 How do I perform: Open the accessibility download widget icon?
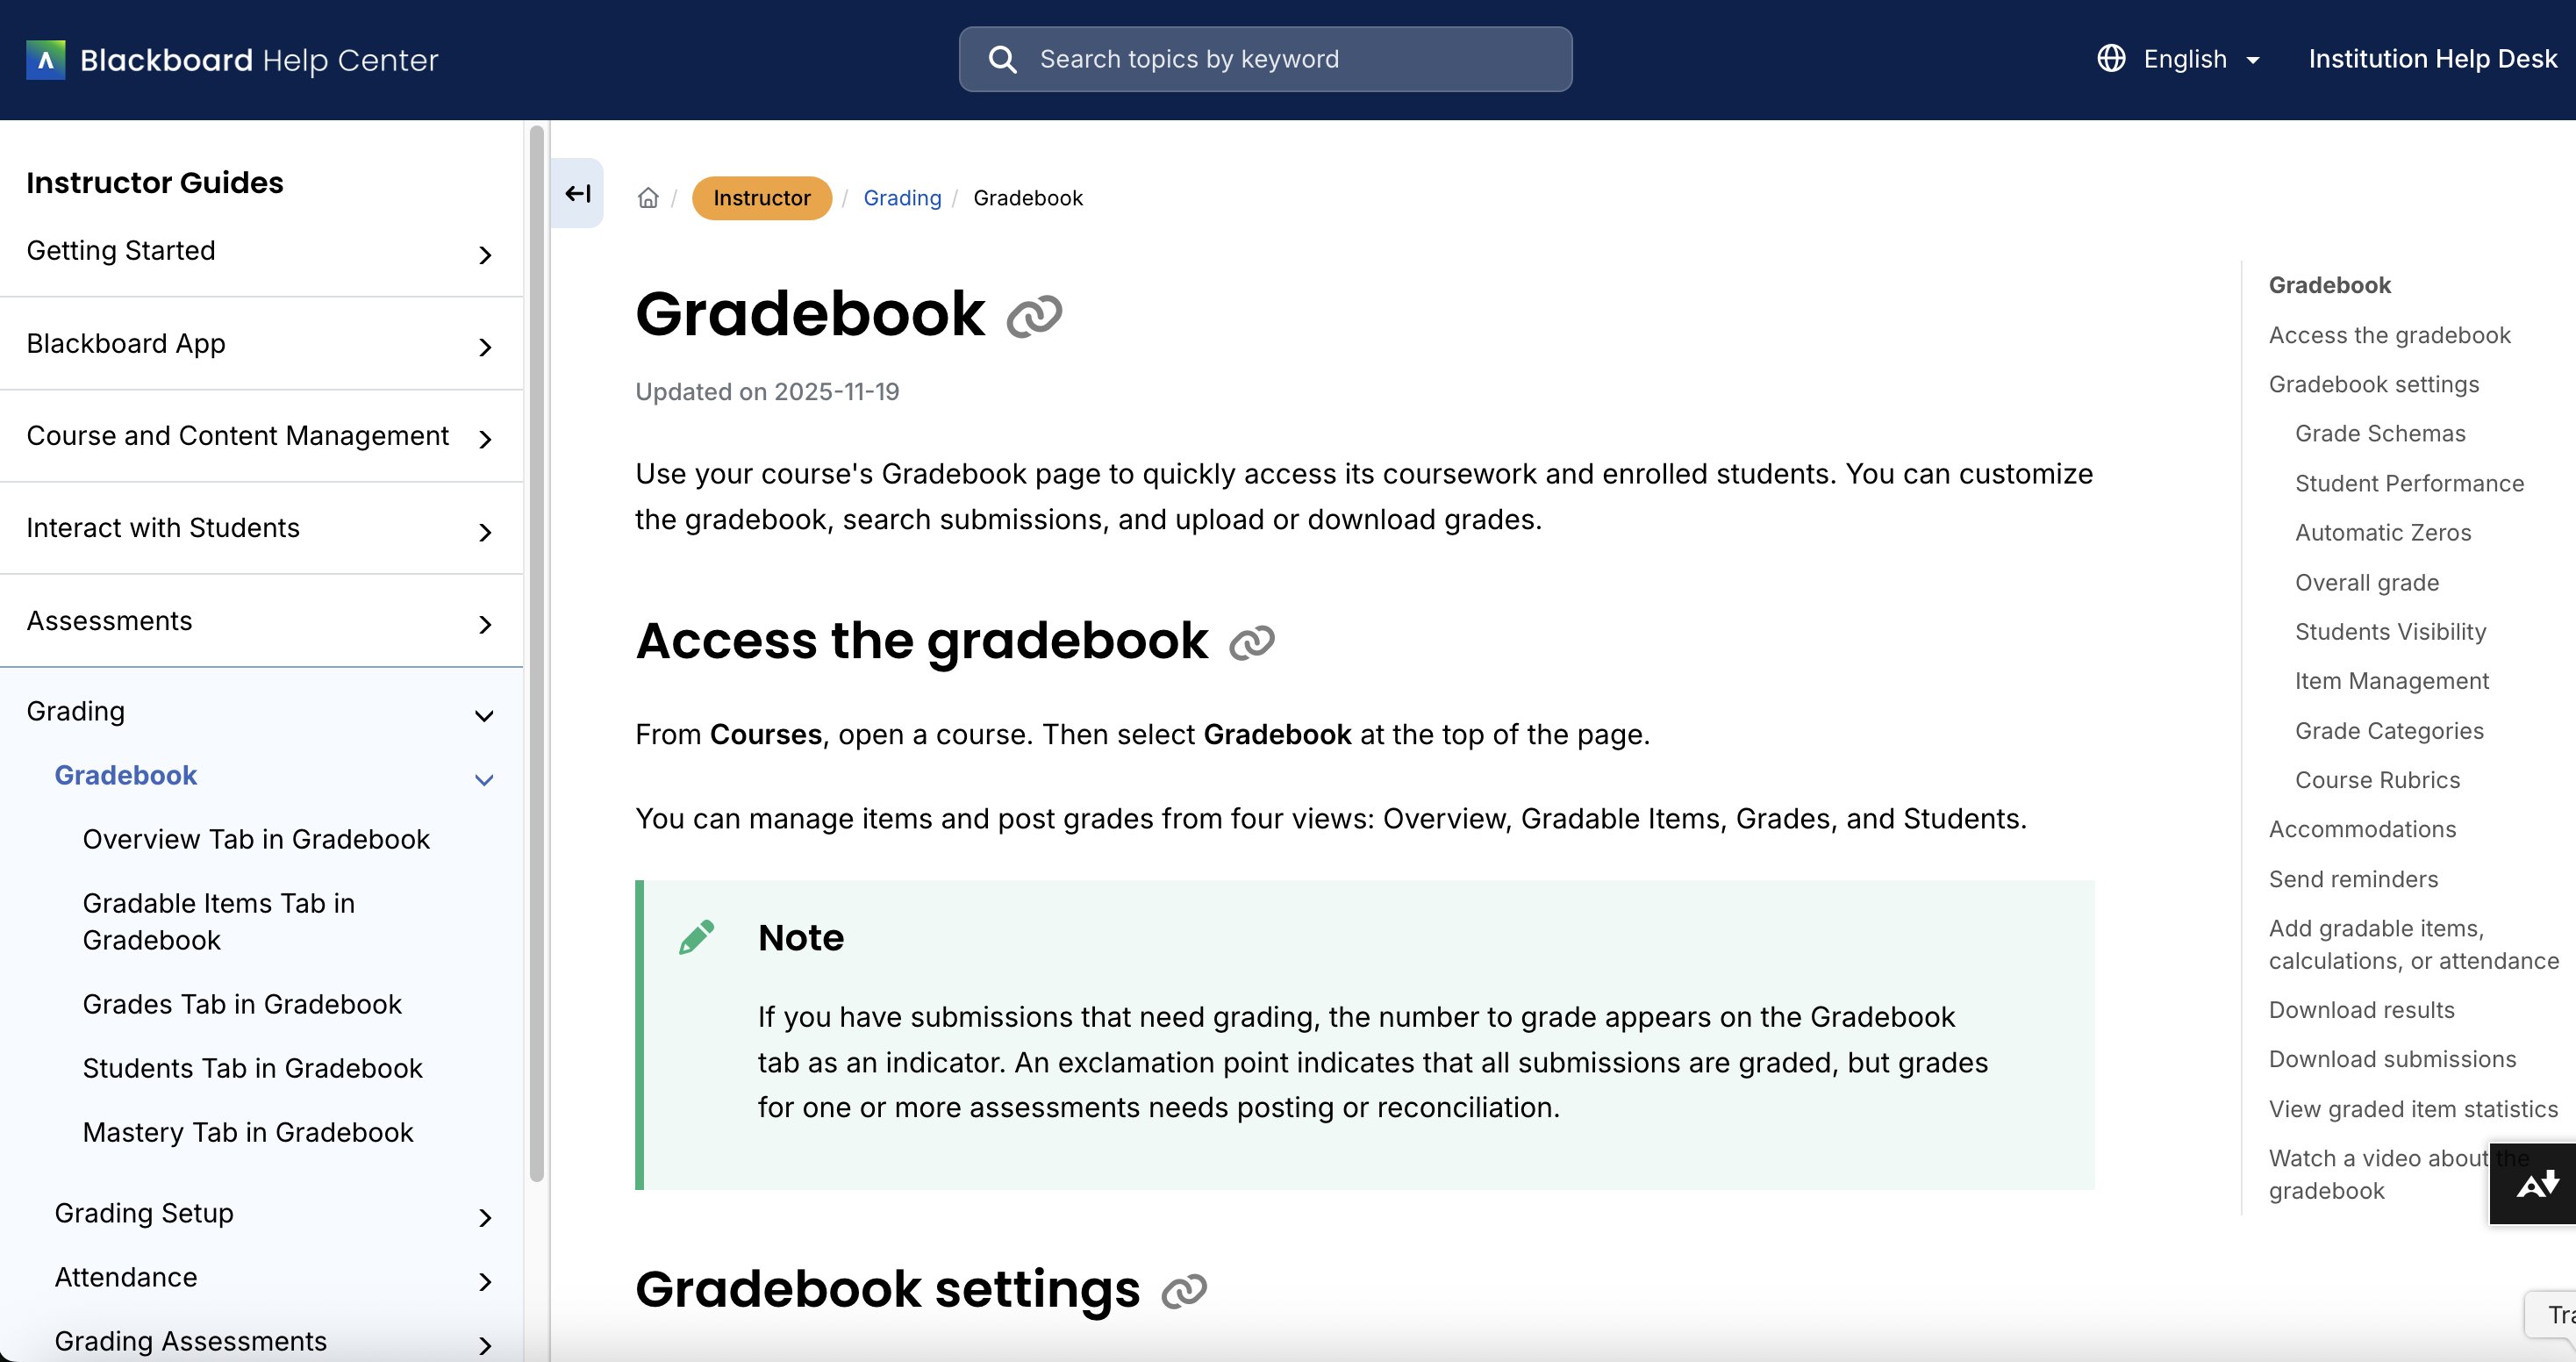tap(2537, 1185)
